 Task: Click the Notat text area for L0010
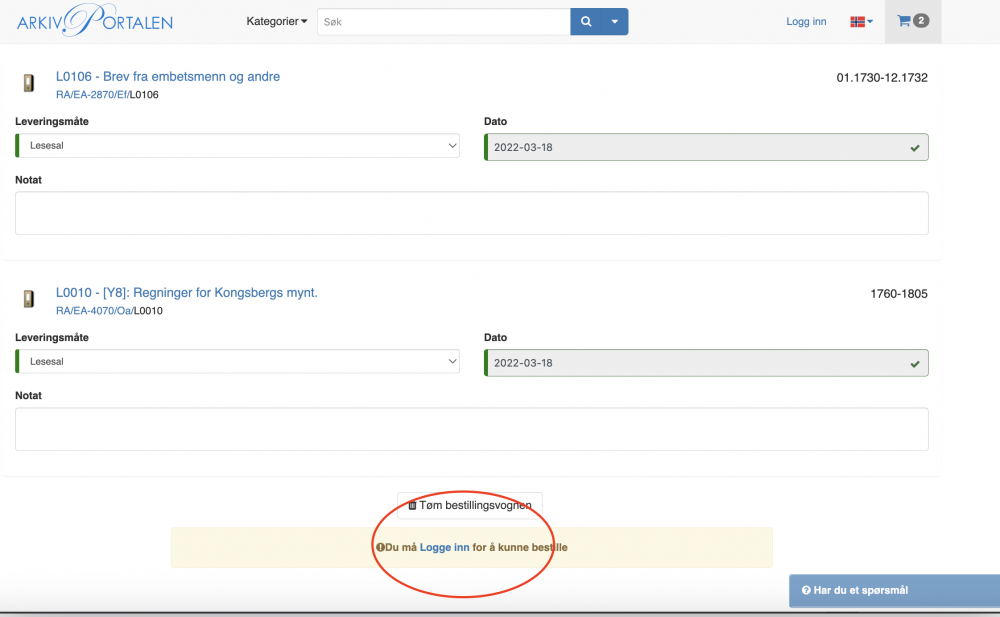click(x=471, y=429)
